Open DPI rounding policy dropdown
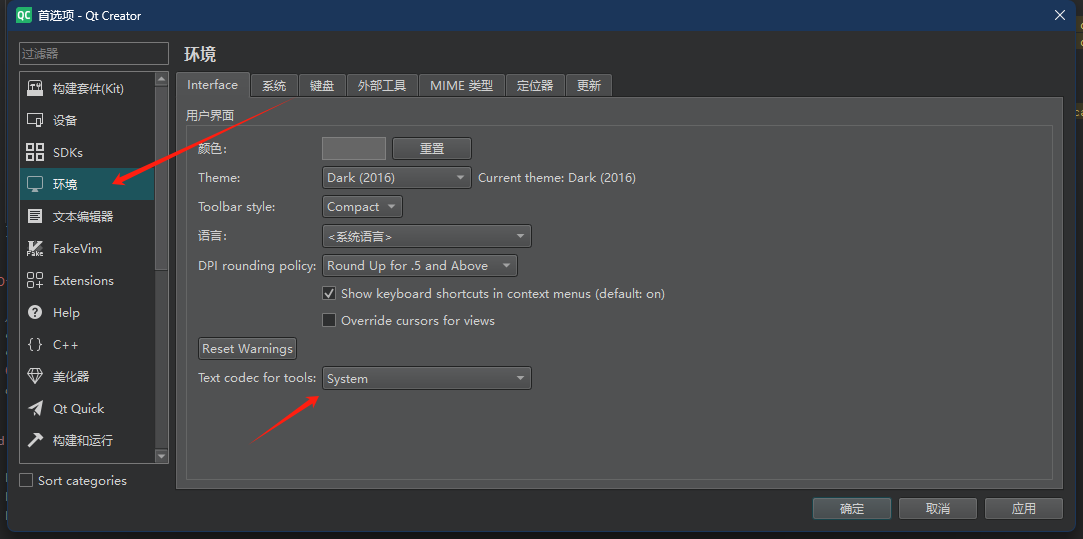The image size is (1083, 539). [x=419, y=265]
